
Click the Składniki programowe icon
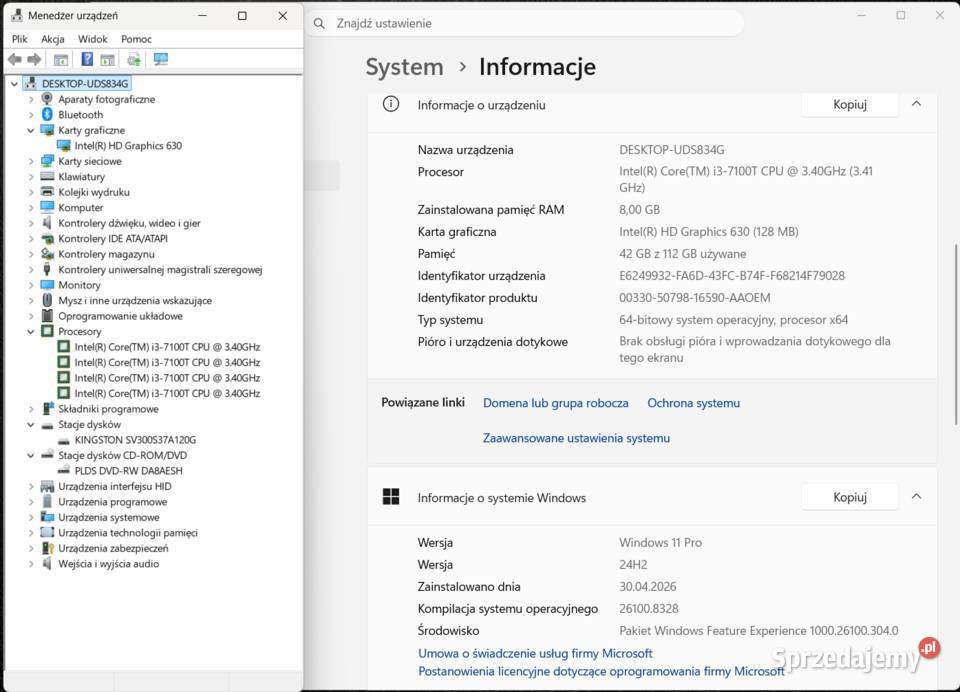click(47, 408)
